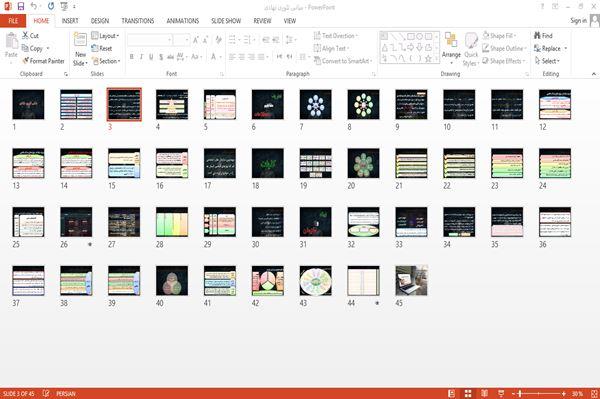Image resolution: width=600 pixels, height=399 pixels.
Task: Switch to the DESIGN tab
Action: [x=100, y=21]
